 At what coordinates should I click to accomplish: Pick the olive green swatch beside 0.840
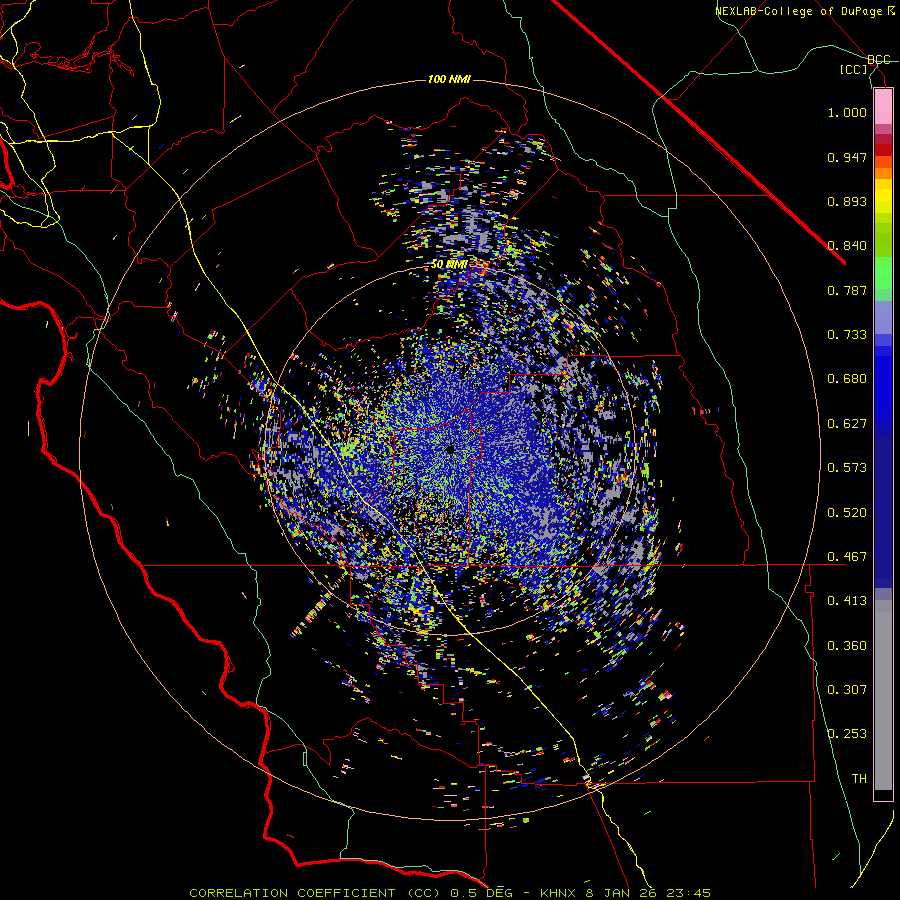pyautogui.click(x=883, y=240)
